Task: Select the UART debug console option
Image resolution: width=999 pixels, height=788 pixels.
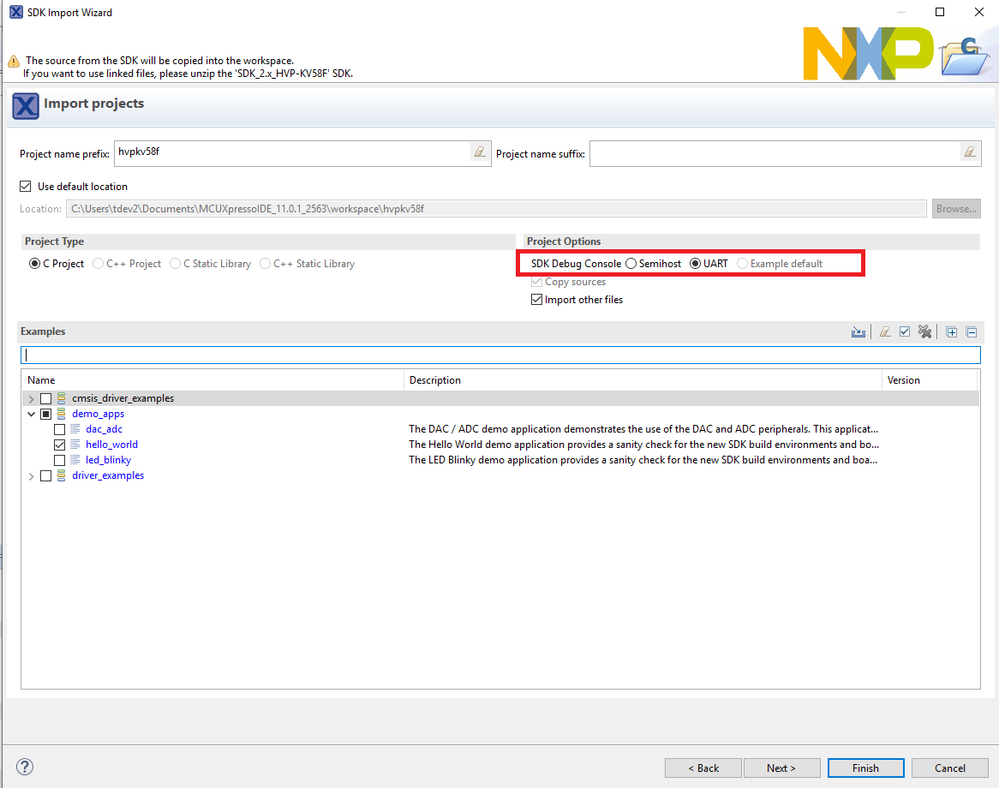Action: click(x=695, y=264)
